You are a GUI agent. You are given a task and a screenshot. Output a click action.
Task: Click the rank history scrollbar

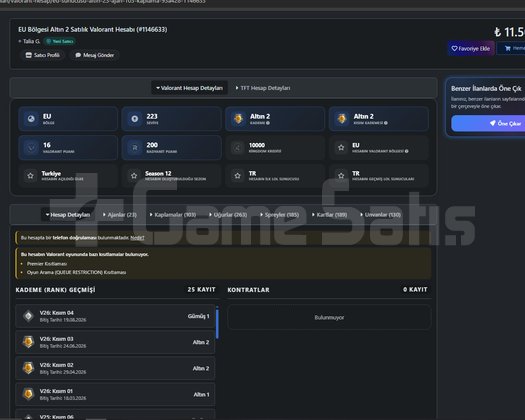[x=217, y=323]
